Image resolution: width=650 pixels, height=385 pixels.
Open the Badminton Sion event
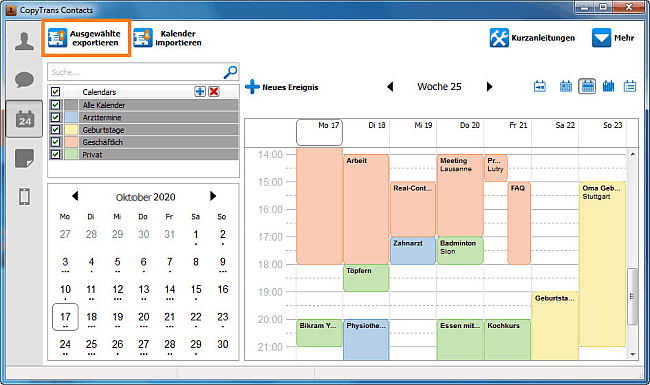[x=460, y=250]
